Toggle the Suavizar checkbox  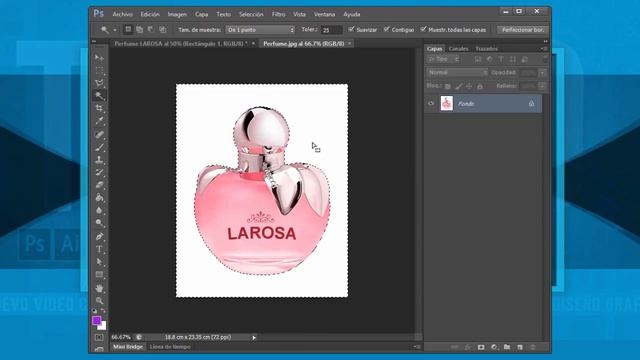pos(351,29)
